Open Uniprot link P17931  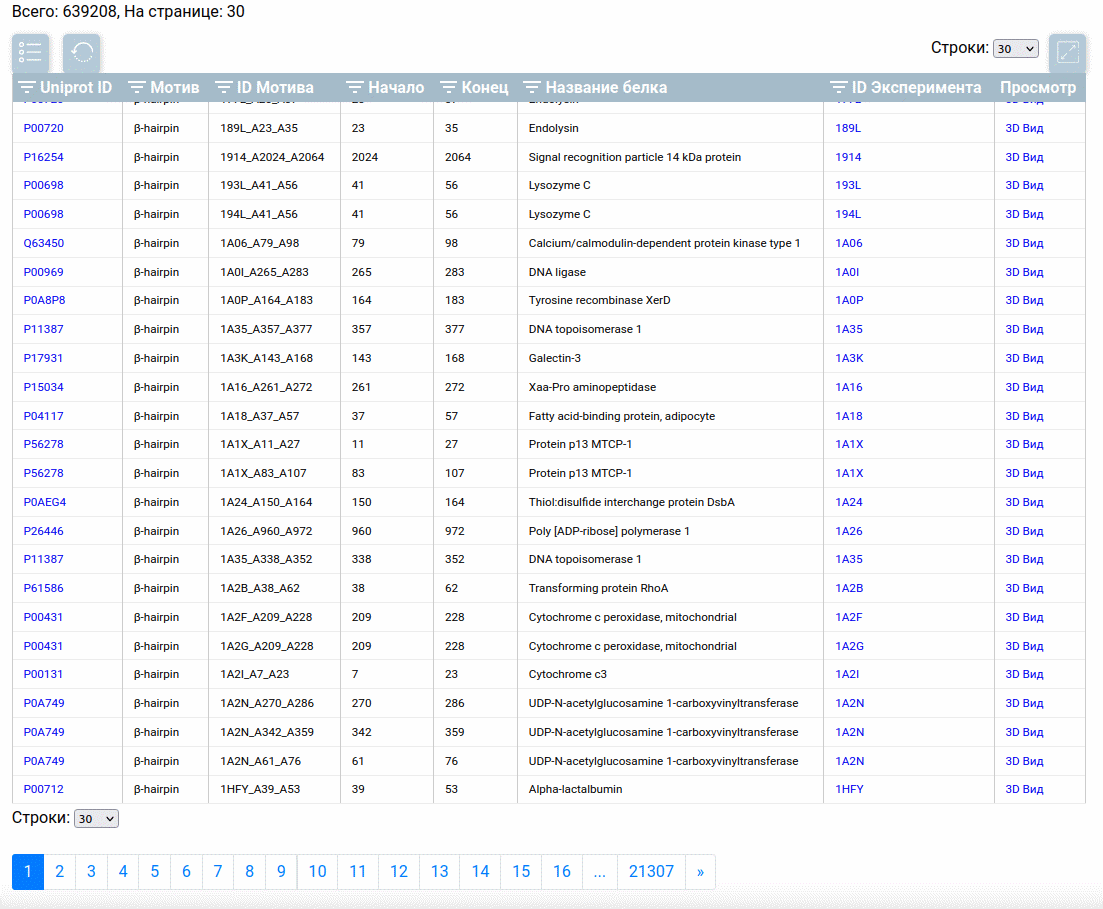tap(43, 358)
